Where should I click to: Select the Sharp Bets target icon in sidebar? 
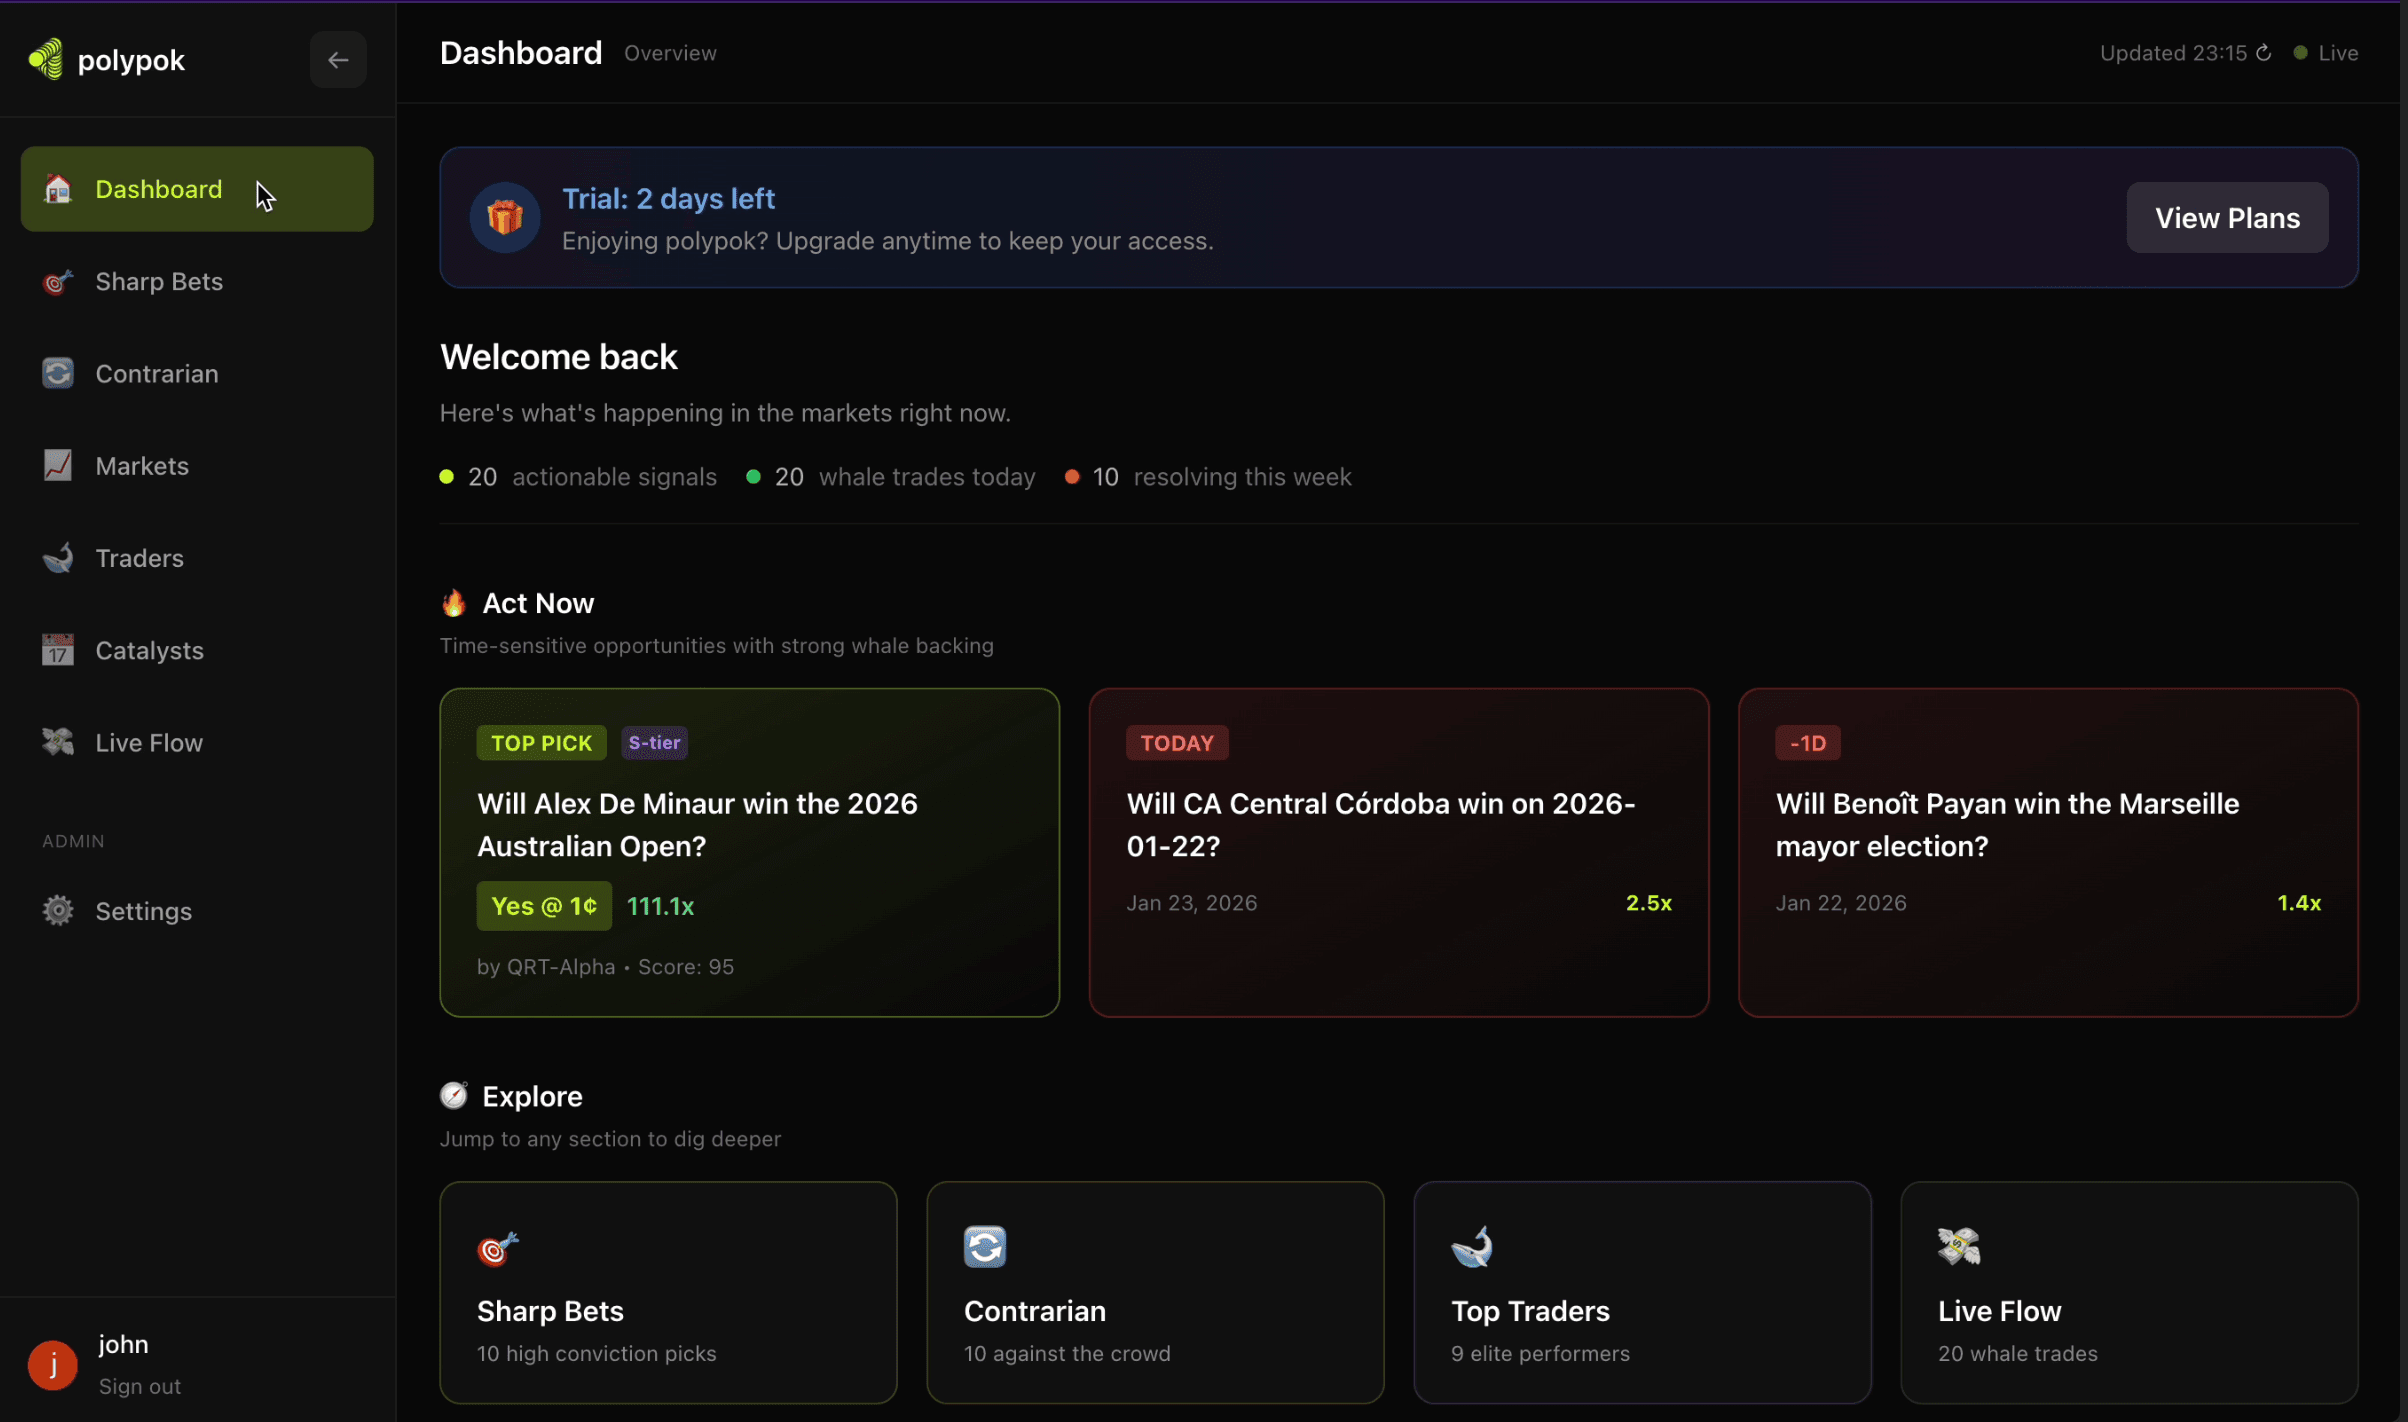pyautogui.click(x=57, y=282)
